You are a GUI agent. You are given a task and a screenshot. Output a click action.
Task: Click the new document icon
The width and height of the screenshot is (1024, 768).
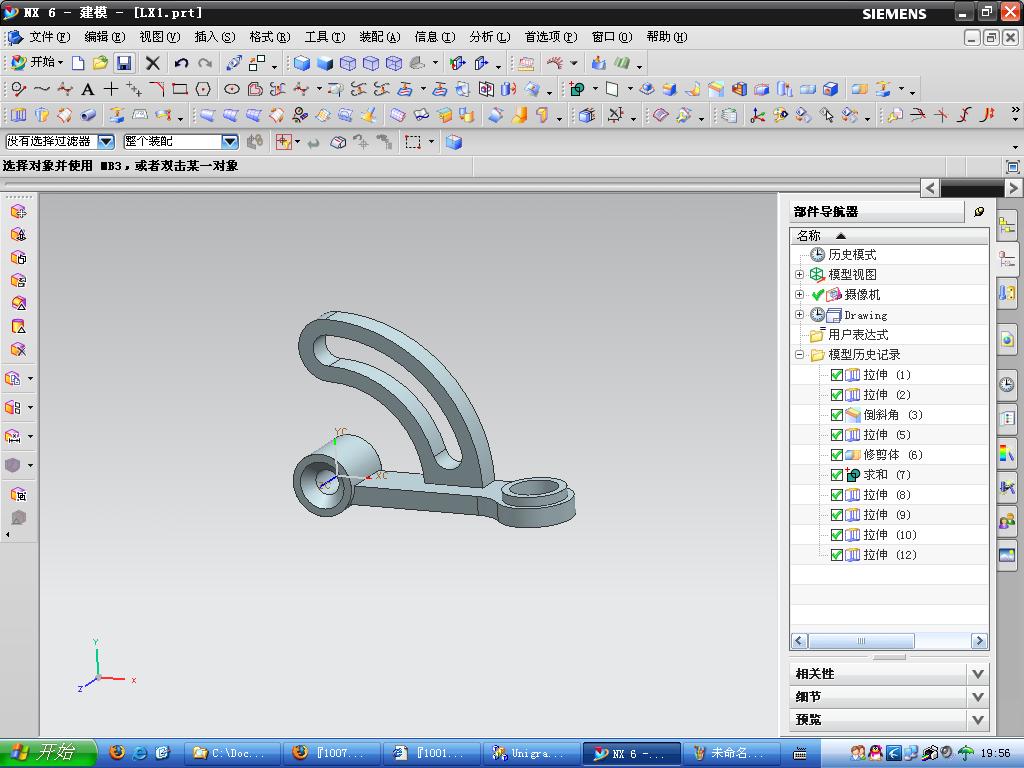click(x=78, y=63)
